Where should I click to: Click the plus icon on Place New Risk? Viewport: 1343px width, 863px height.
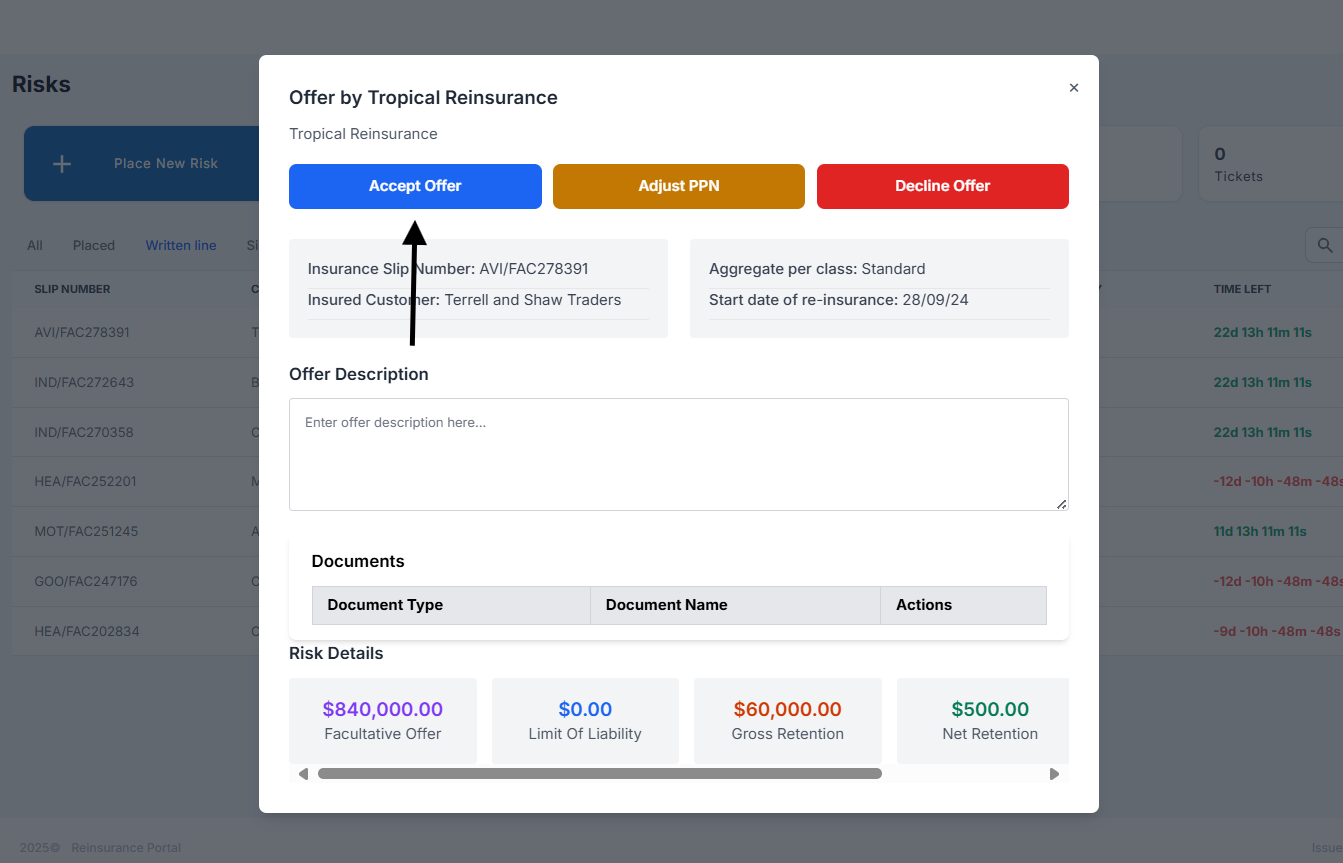pyautogui.click(x=62, y=164)
